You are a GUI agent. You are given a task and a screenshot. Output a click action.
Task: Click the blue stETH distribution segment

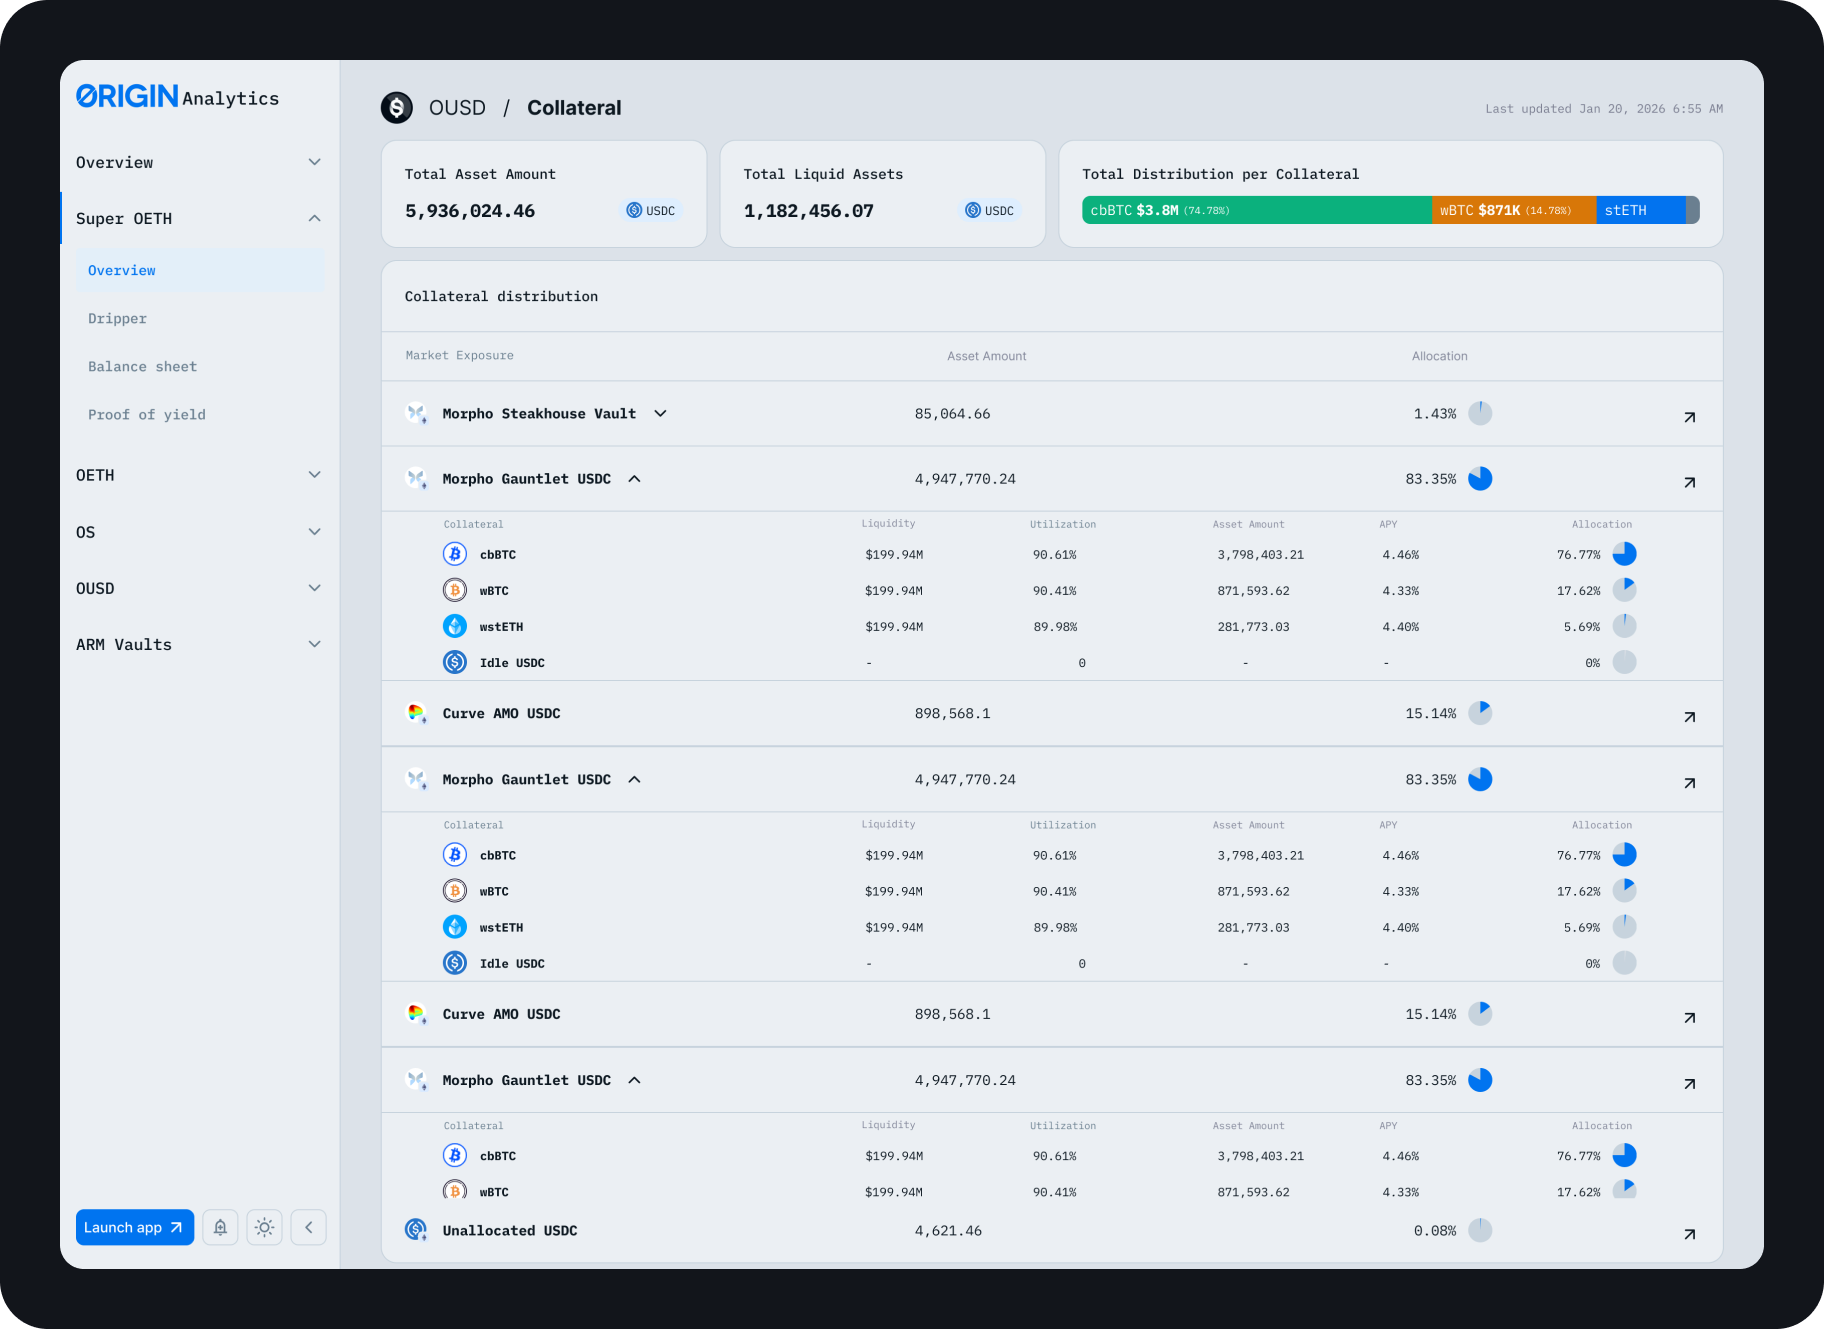click(1641, 210)
